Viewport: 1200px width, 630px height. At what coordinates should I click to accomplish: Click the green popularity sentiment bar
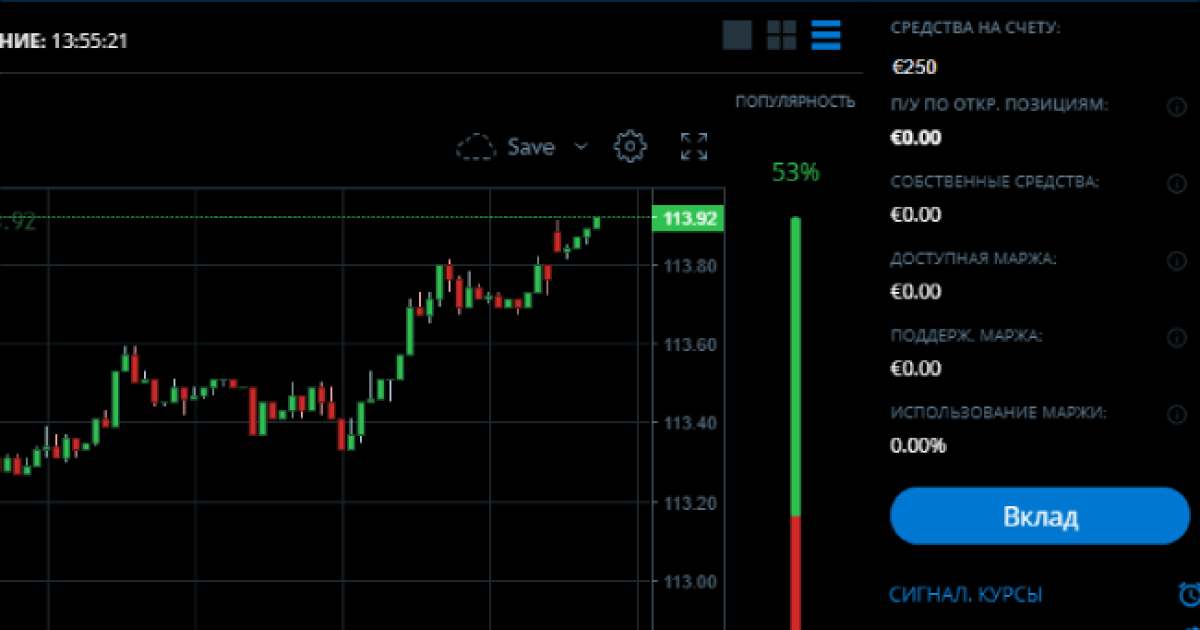(x=796, y=366)
